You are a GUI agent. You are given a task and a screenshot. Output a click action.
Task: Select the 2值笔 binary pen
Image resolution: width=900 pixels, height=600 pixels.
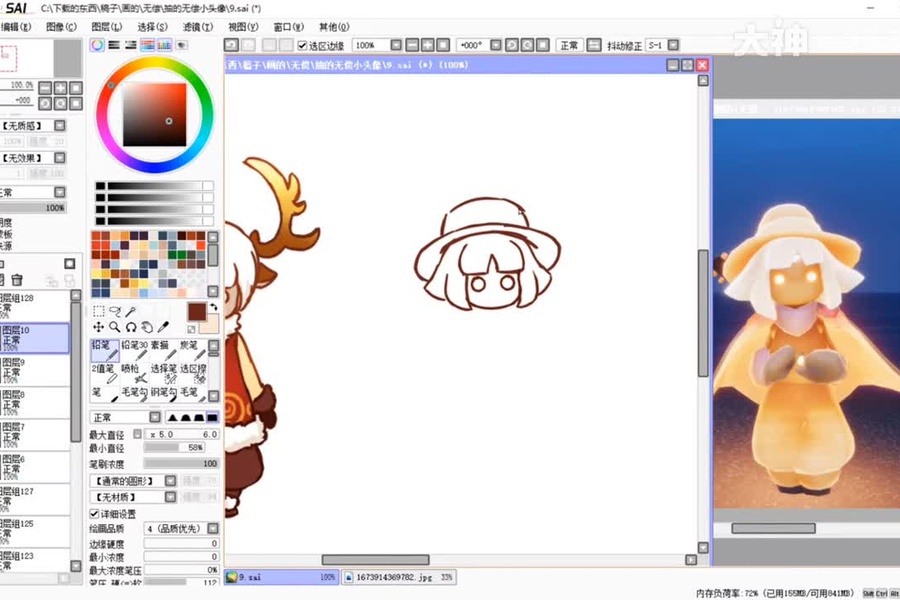pyautogui.click(x=104, y=374)
